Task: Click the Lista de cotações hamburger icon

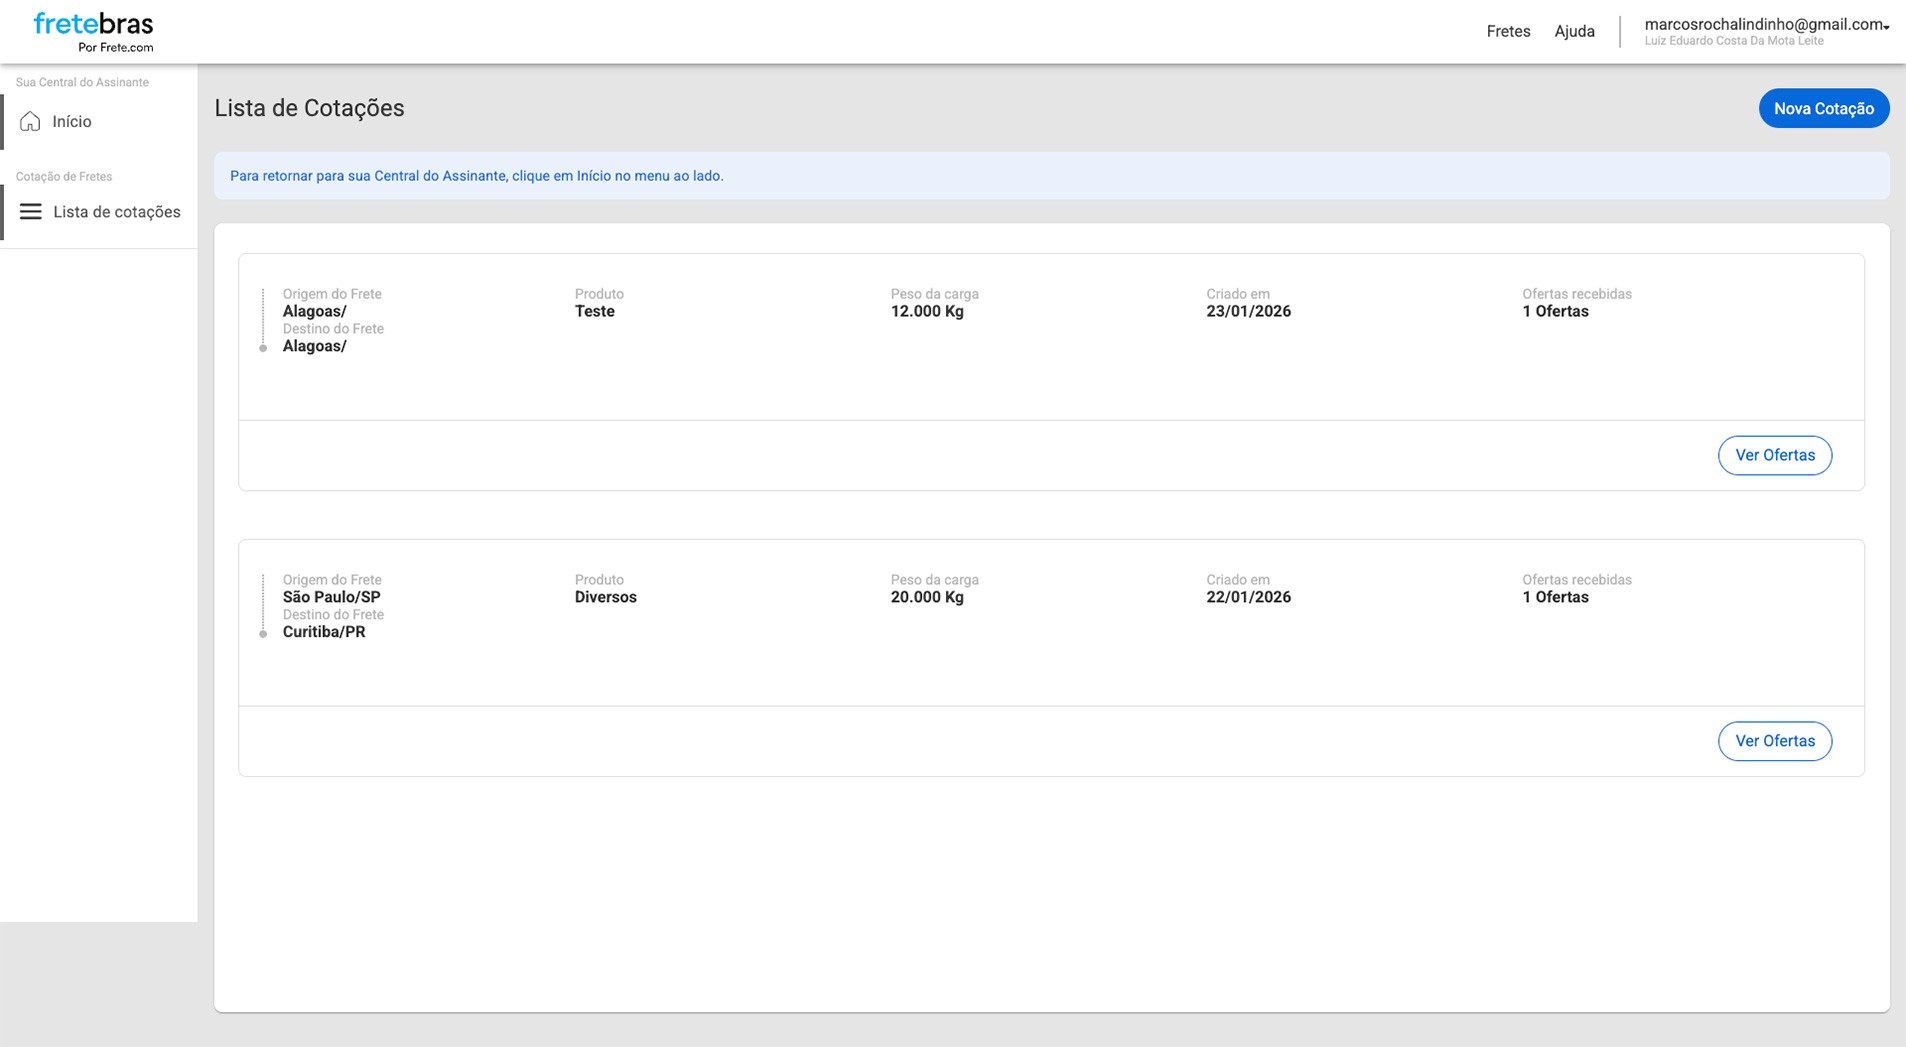Action: pyautogui.click(x=31, y=212)
